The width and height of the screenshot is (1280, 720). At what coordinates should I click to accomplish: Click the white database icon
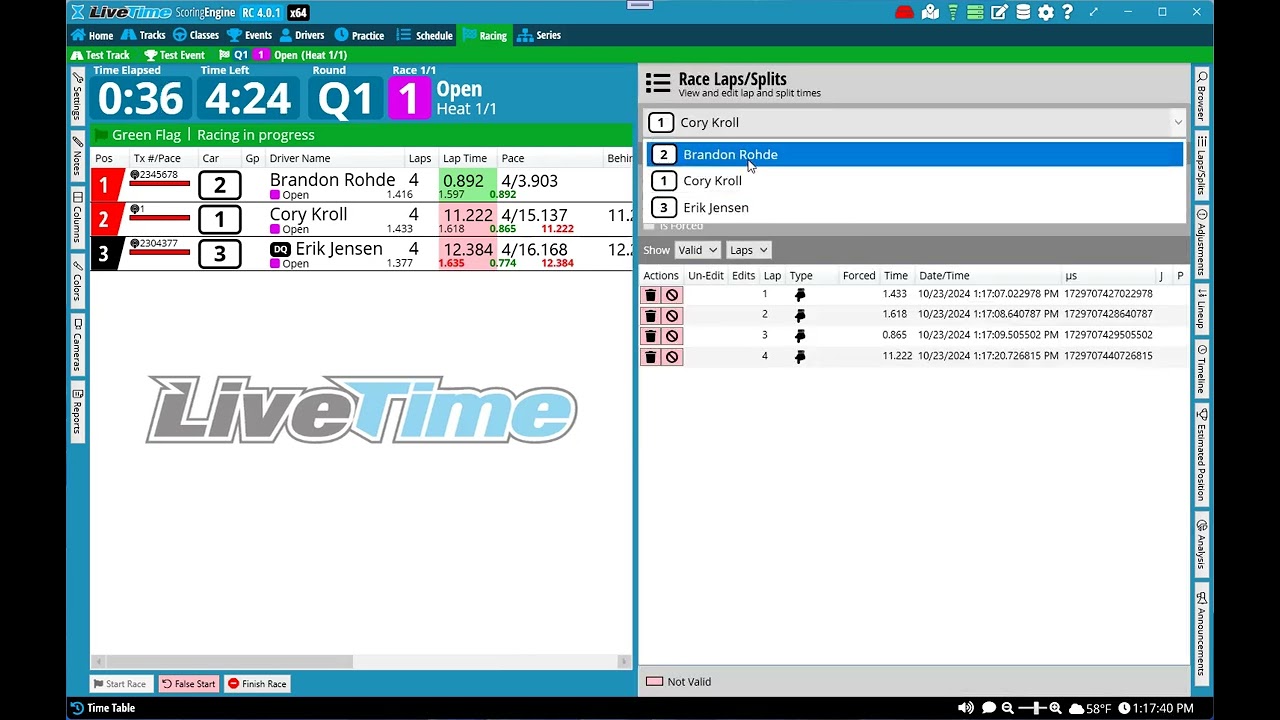click(1023, 12)
